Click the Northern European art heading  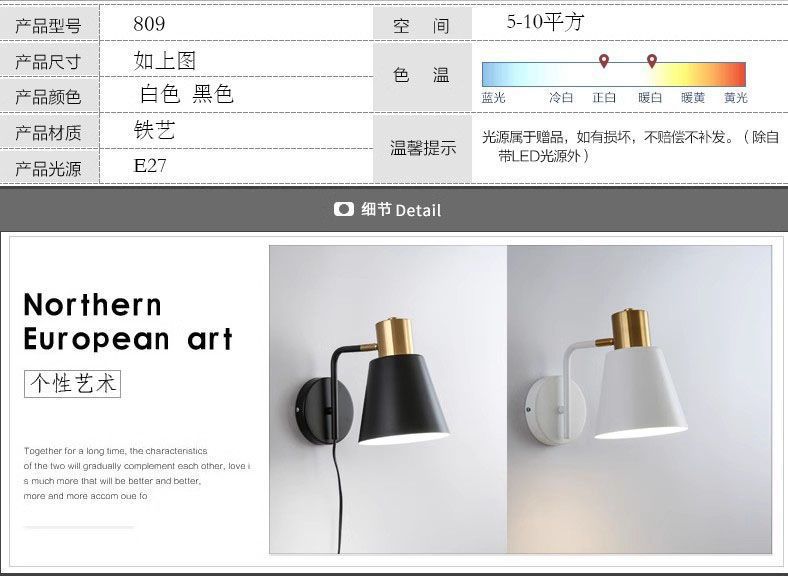click(128, 321)
